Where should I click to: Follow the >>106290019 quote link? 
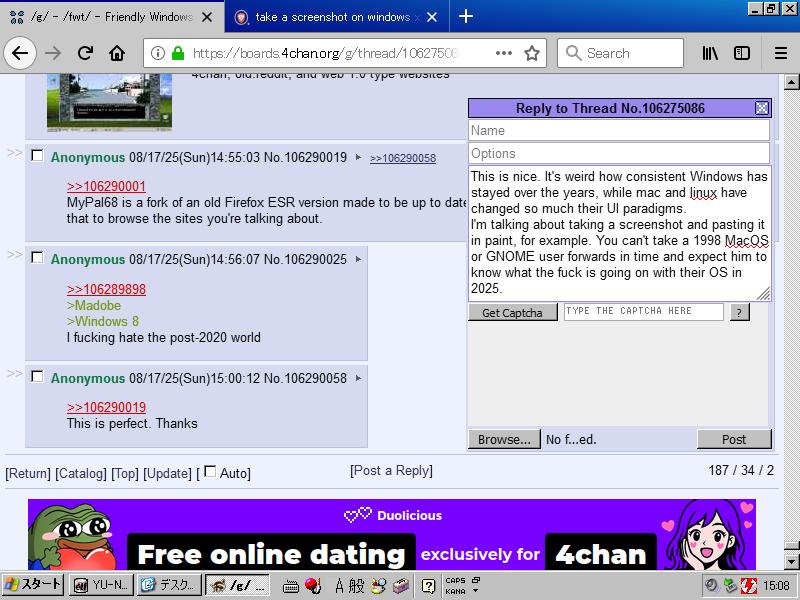[x=106, y=407]
